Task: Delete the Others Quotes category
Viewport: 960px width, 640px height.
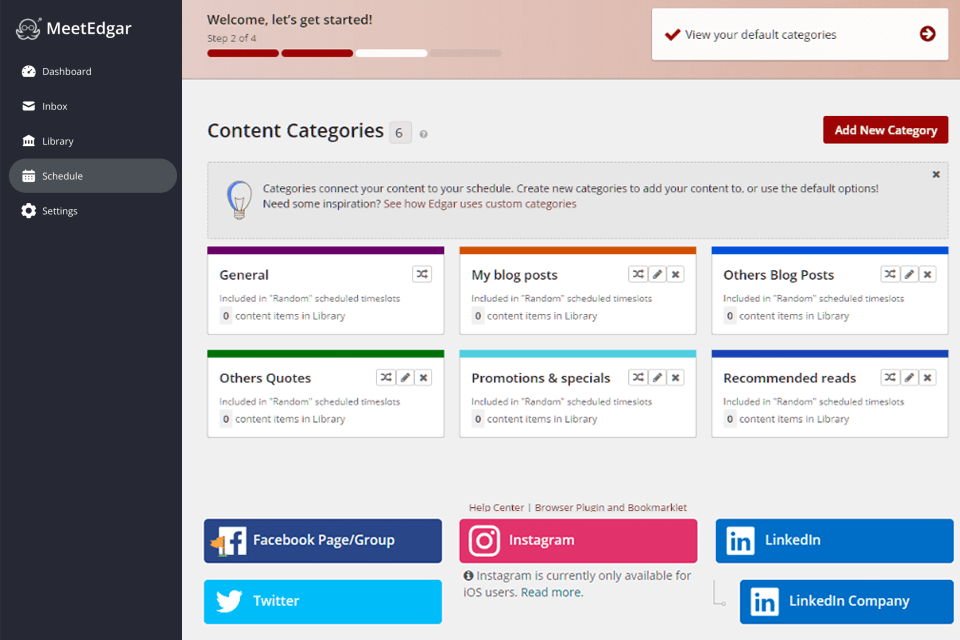Action: [x=423, y=377]
